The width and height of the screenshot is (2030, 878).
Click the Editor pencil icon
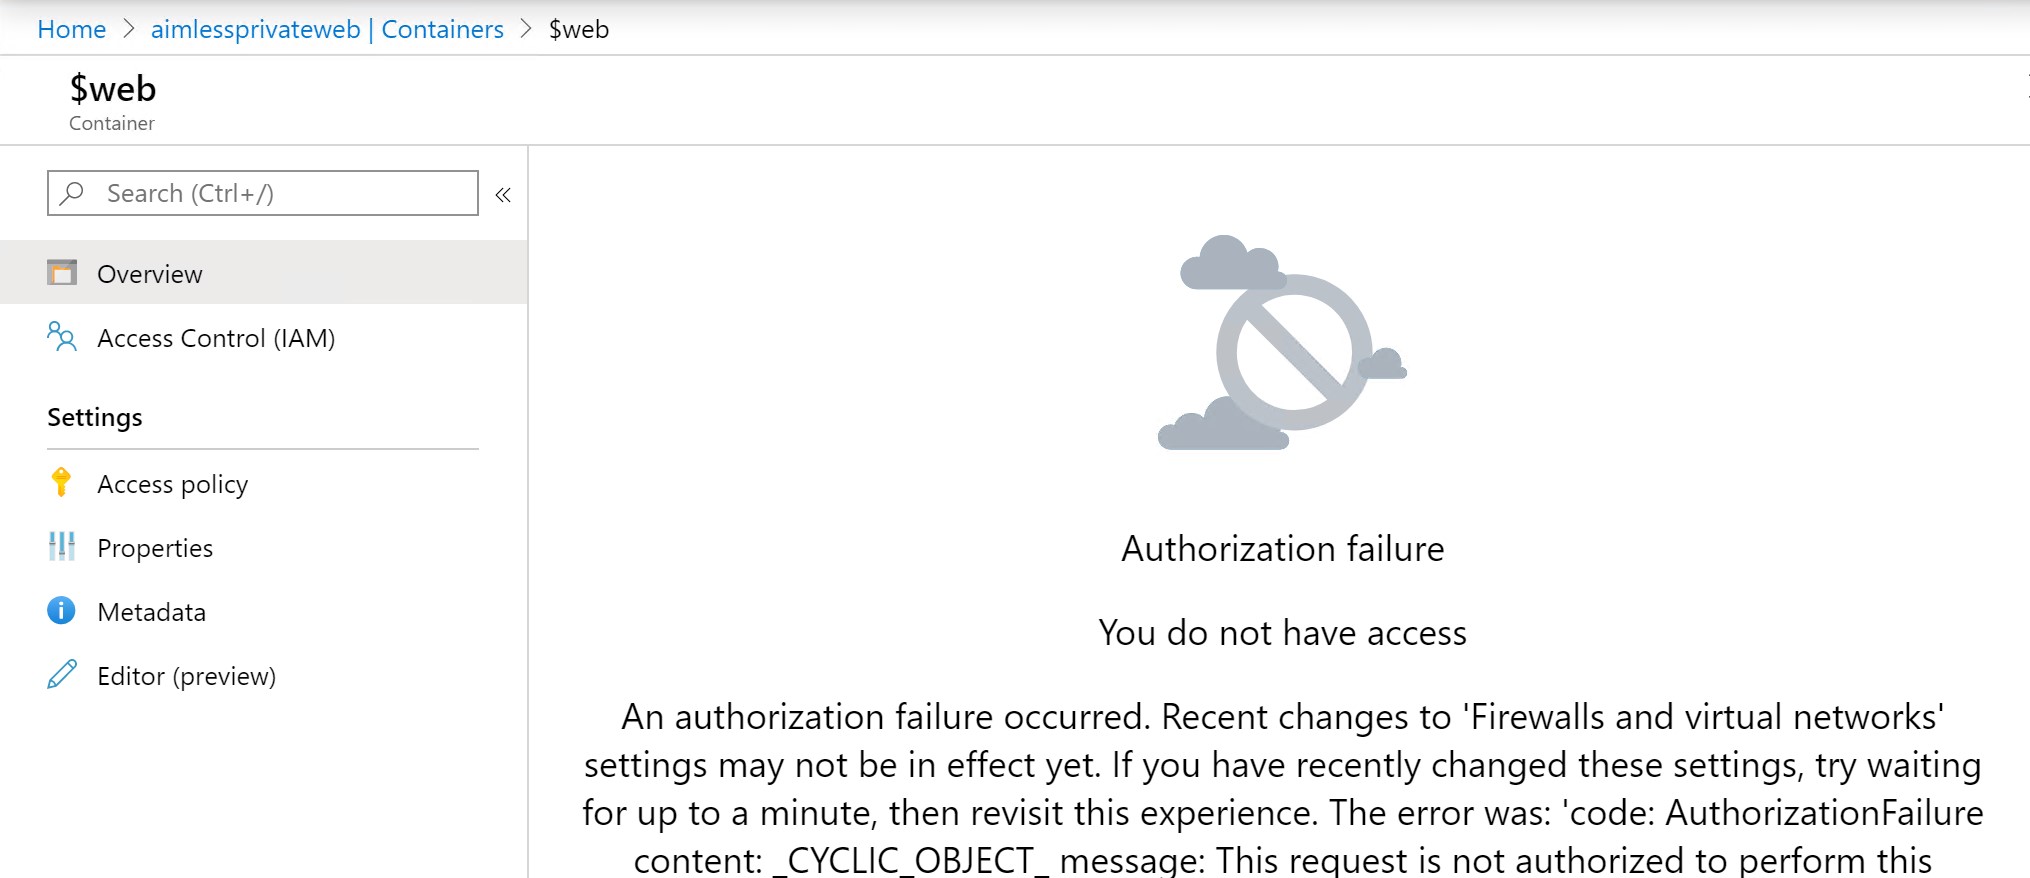click(62, 674)
